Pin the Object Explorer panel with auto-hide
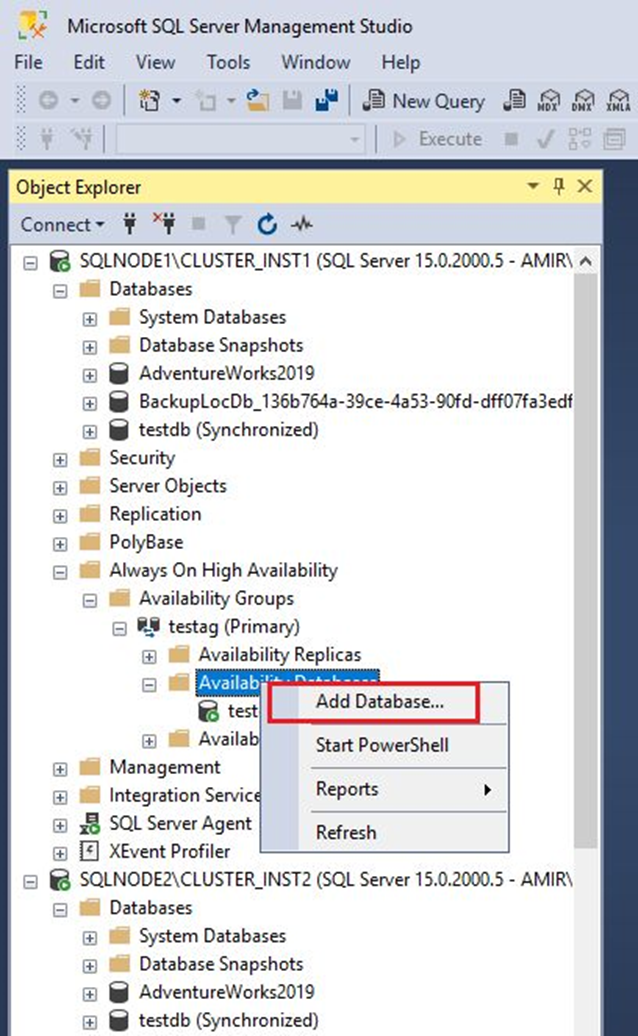Viewport: 638px width, 1036px height. pyautogui.click(x=559, y=187)
